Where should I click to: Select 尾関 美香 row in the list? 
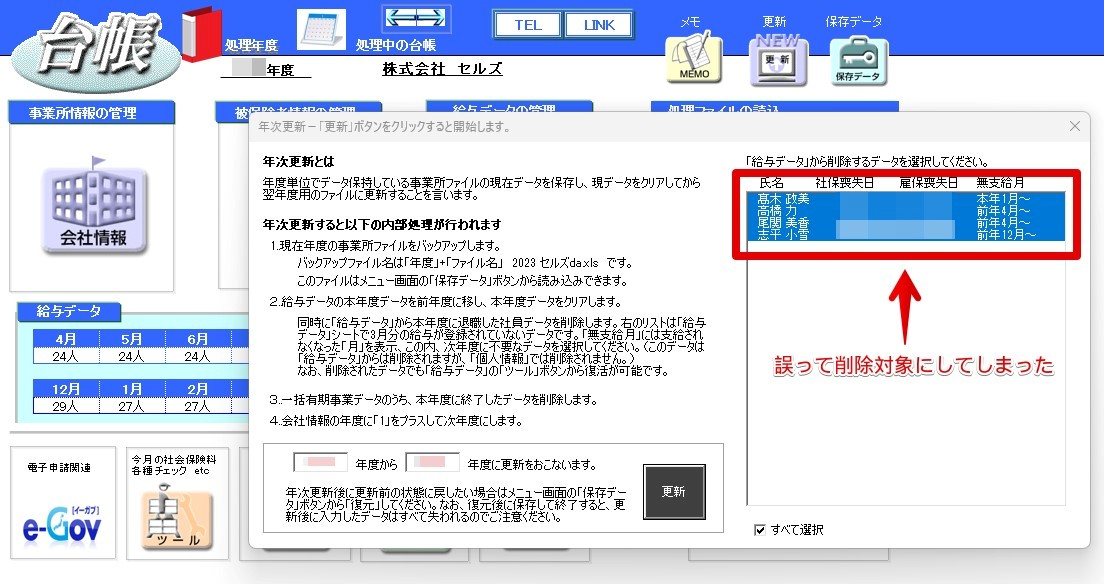(905, 223)
